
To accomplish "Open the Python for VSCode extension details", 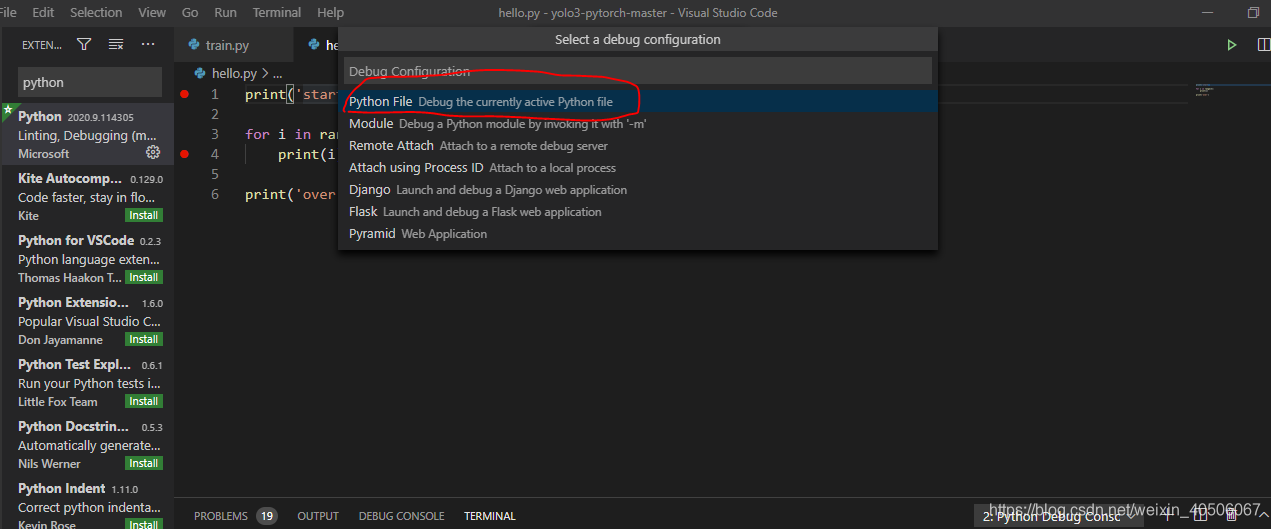I will (x=87, y=259).
